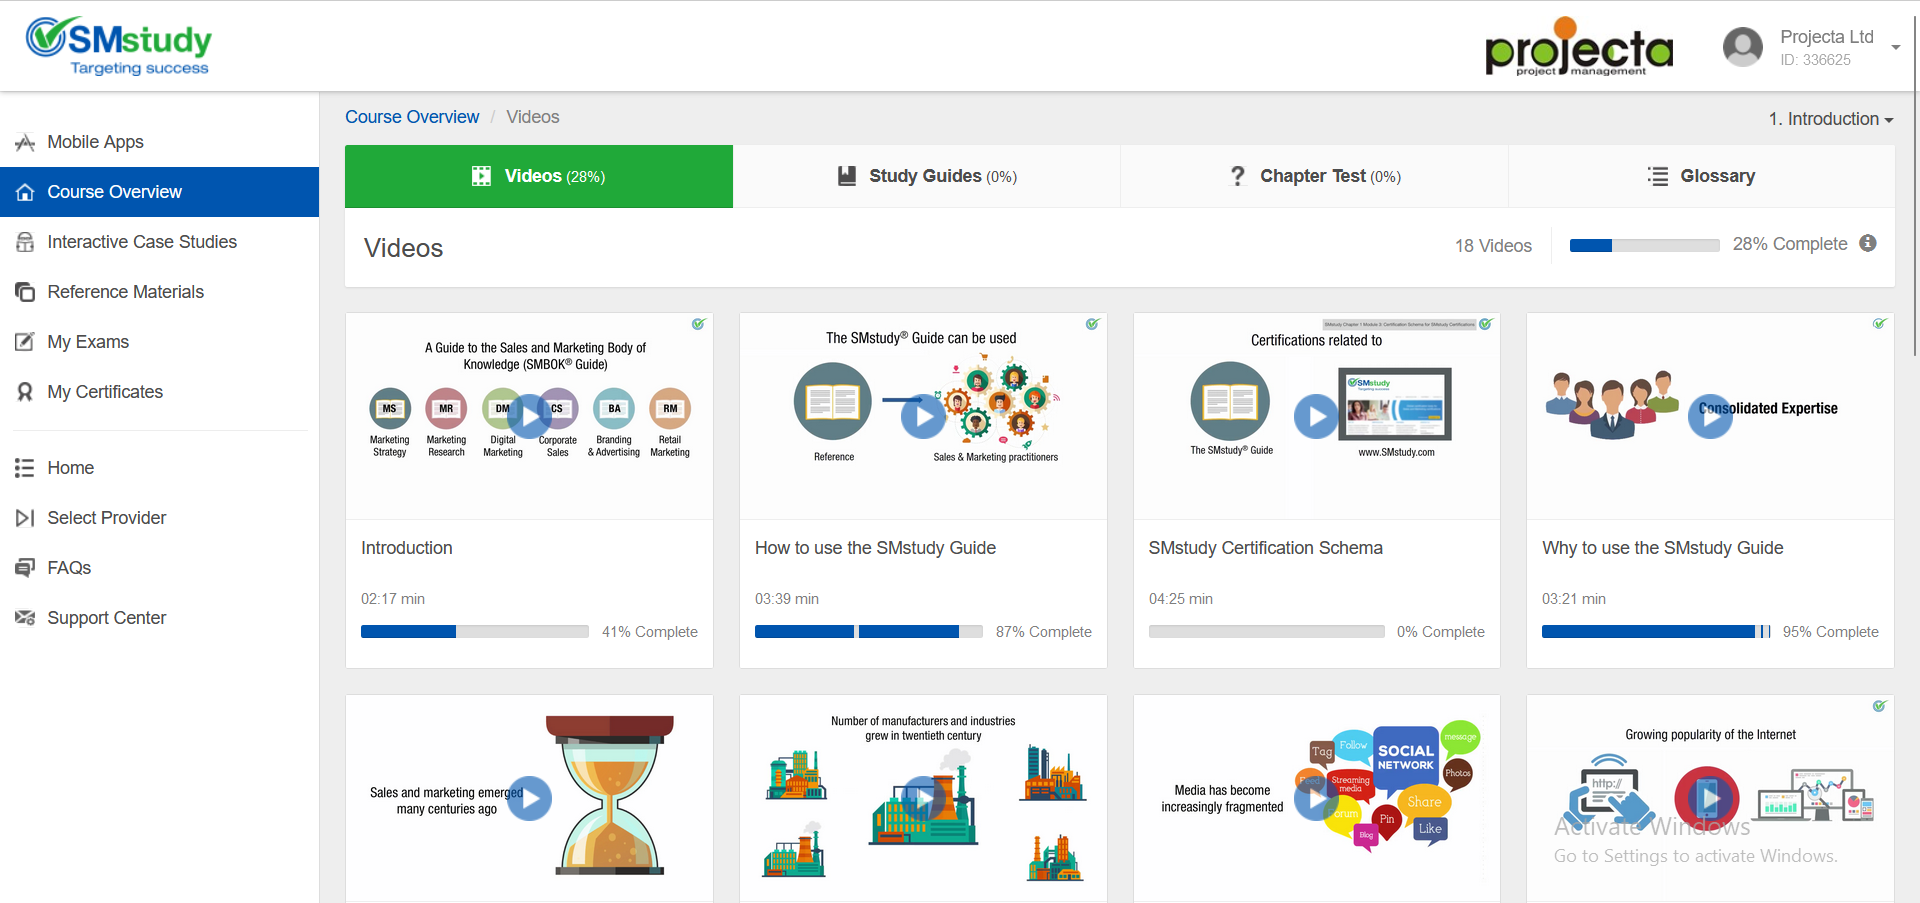This screenshot has height=903, width=1920.
Task: Click the Mobile Apps sidebar icon
Action: [x=25, y=142]
